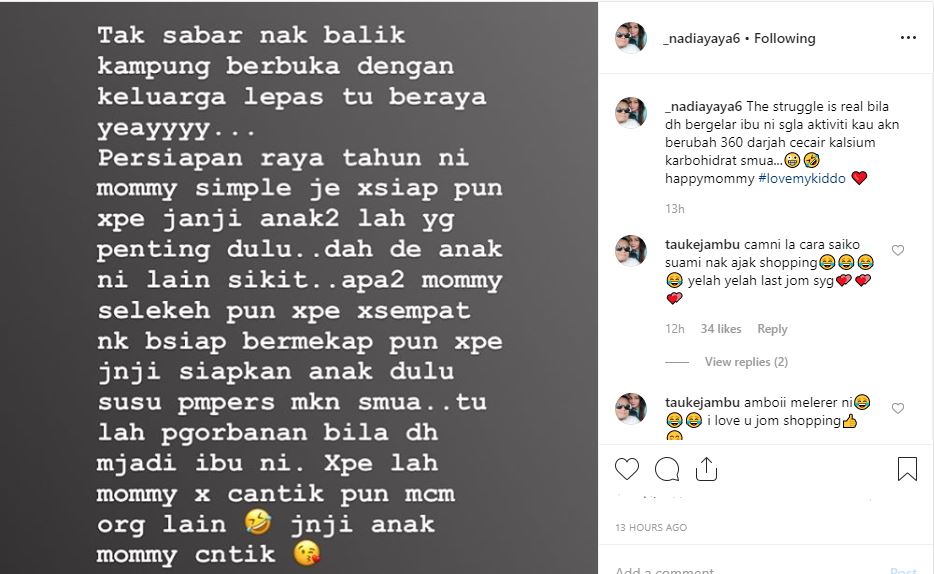The width and height of the screenshot is (934, 574).
Task: Open the #lovemykiddo hashtag
Action: pos(802,178)
